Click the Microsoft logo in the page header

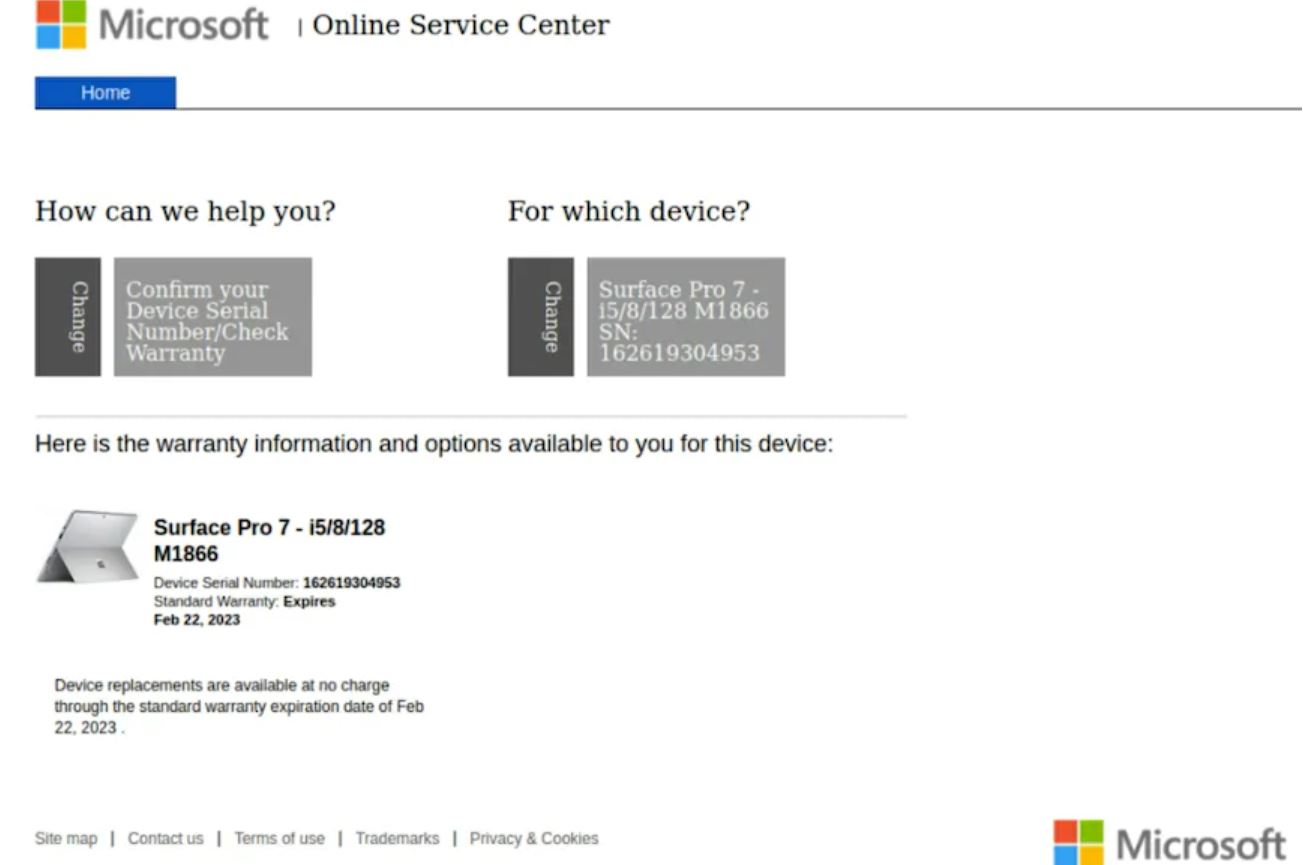150,26
